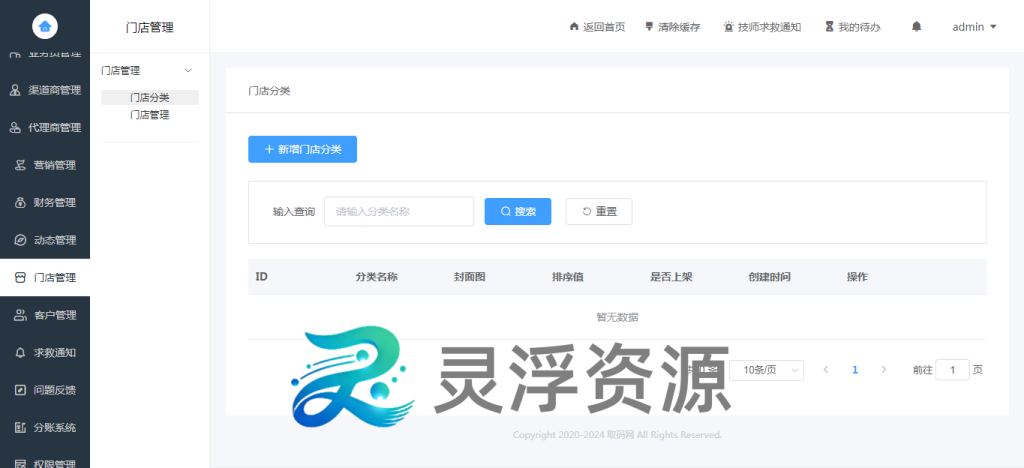Focus the 请输入分类名称 input field
Image resolution: width=1024 pixels, height=468 pixels.
(x=399, y=211)
